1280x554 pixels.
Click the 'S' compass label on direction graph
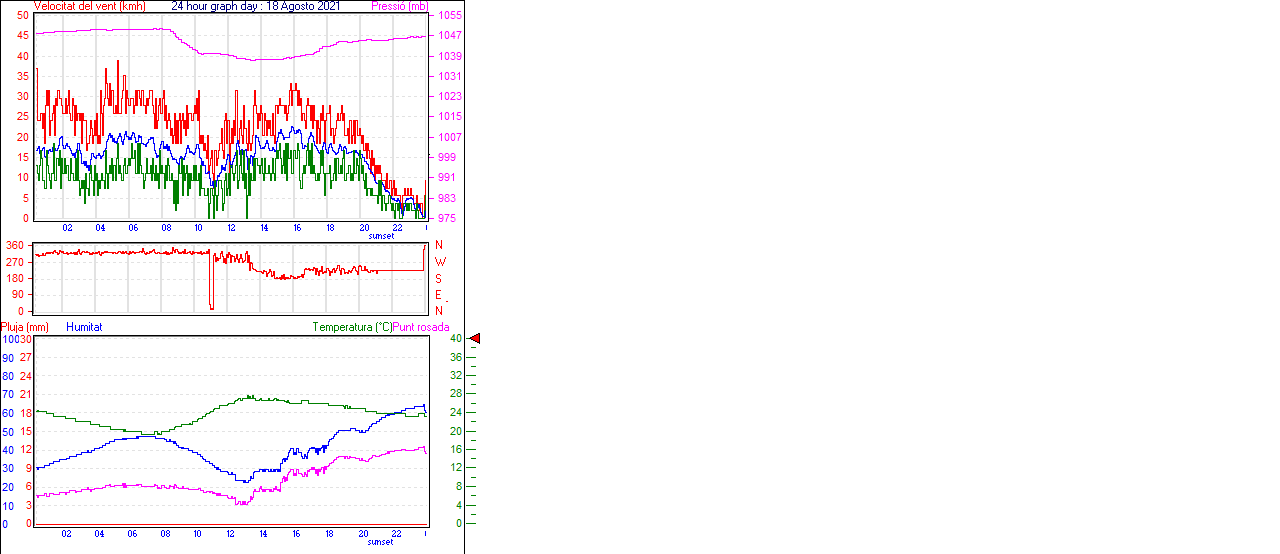point(438,279)
